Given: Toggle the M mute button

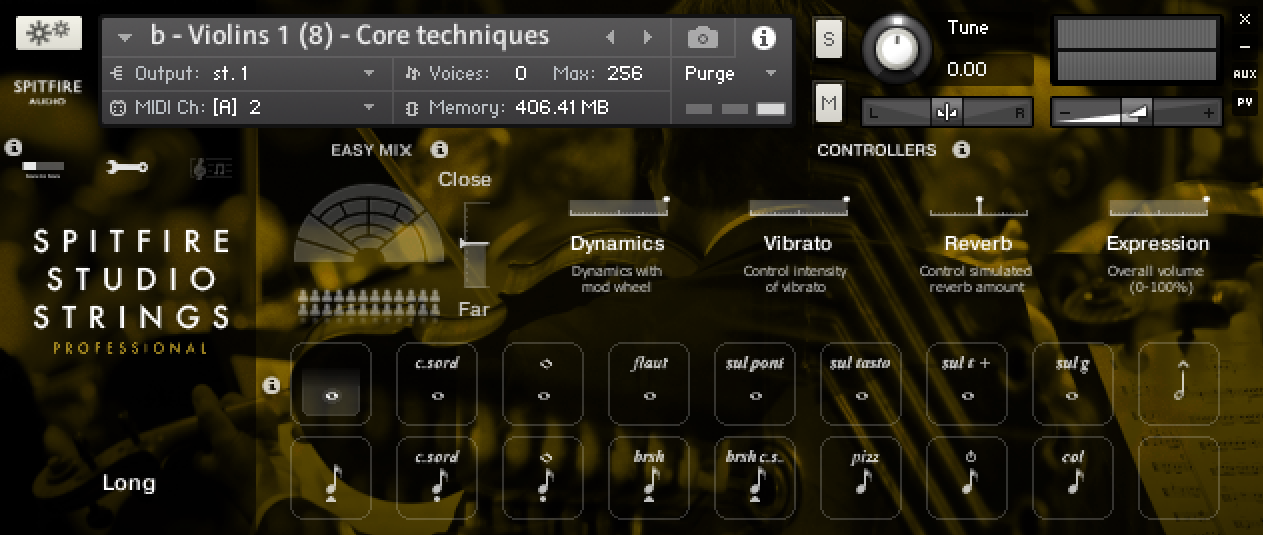Looking at the screenshot, I should pyautogui.click(x=829, y=102).
